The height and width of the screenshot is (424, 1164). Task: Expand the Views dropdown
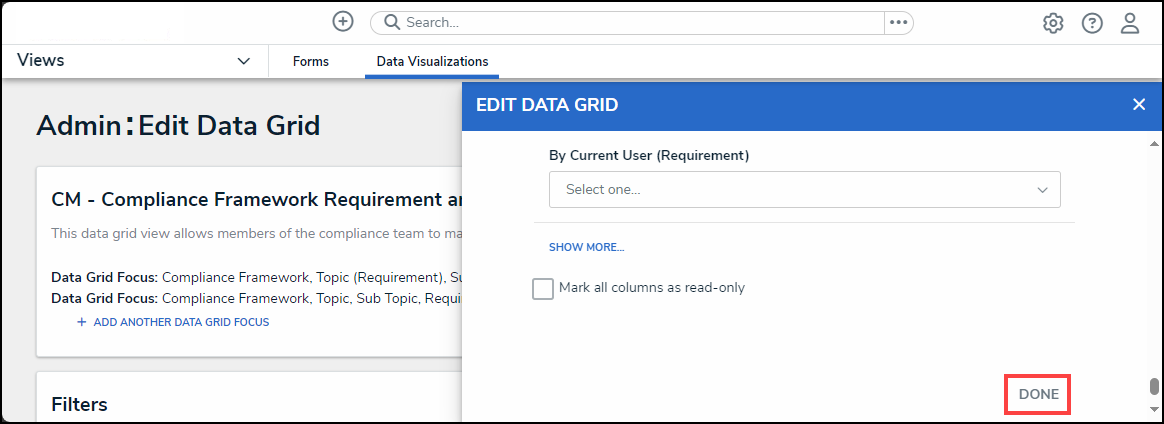point(243,61)
